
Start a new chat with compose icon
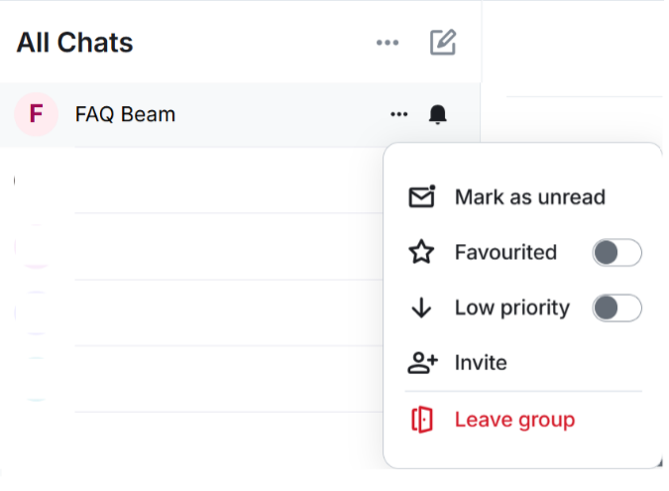pyautogui.click(x=443, y=42)
